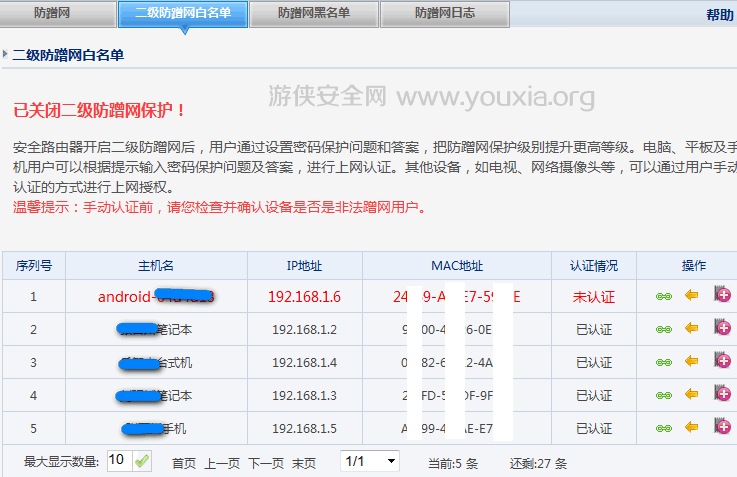Jump to 末页 last page
The height and width of the screenshot is (477, 737).
point(304,464)
